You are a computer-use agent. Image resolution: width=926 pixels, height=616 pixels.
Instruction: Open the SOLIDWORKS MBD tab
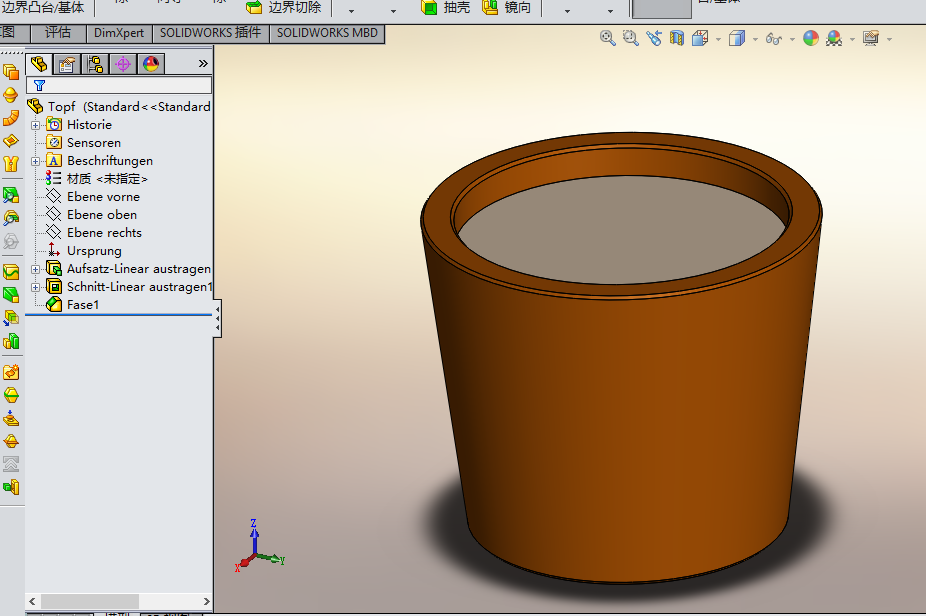coord(327,32)
